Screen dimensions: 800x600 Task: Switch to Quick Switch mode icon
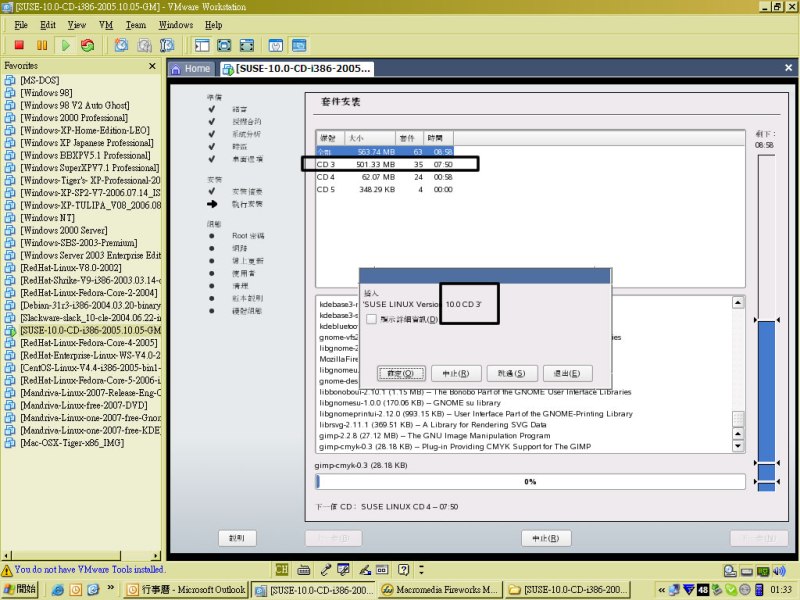tap(224, 45)
